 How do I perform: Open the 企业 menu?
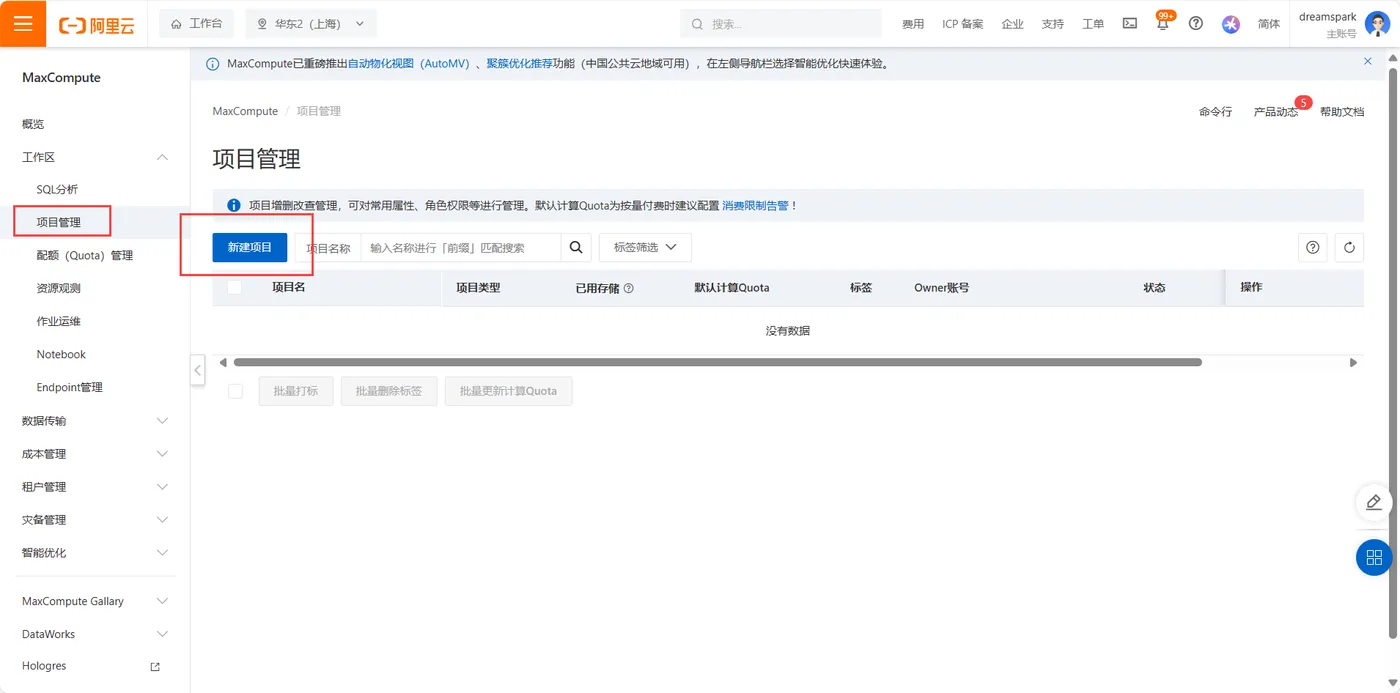point(1013,24)
